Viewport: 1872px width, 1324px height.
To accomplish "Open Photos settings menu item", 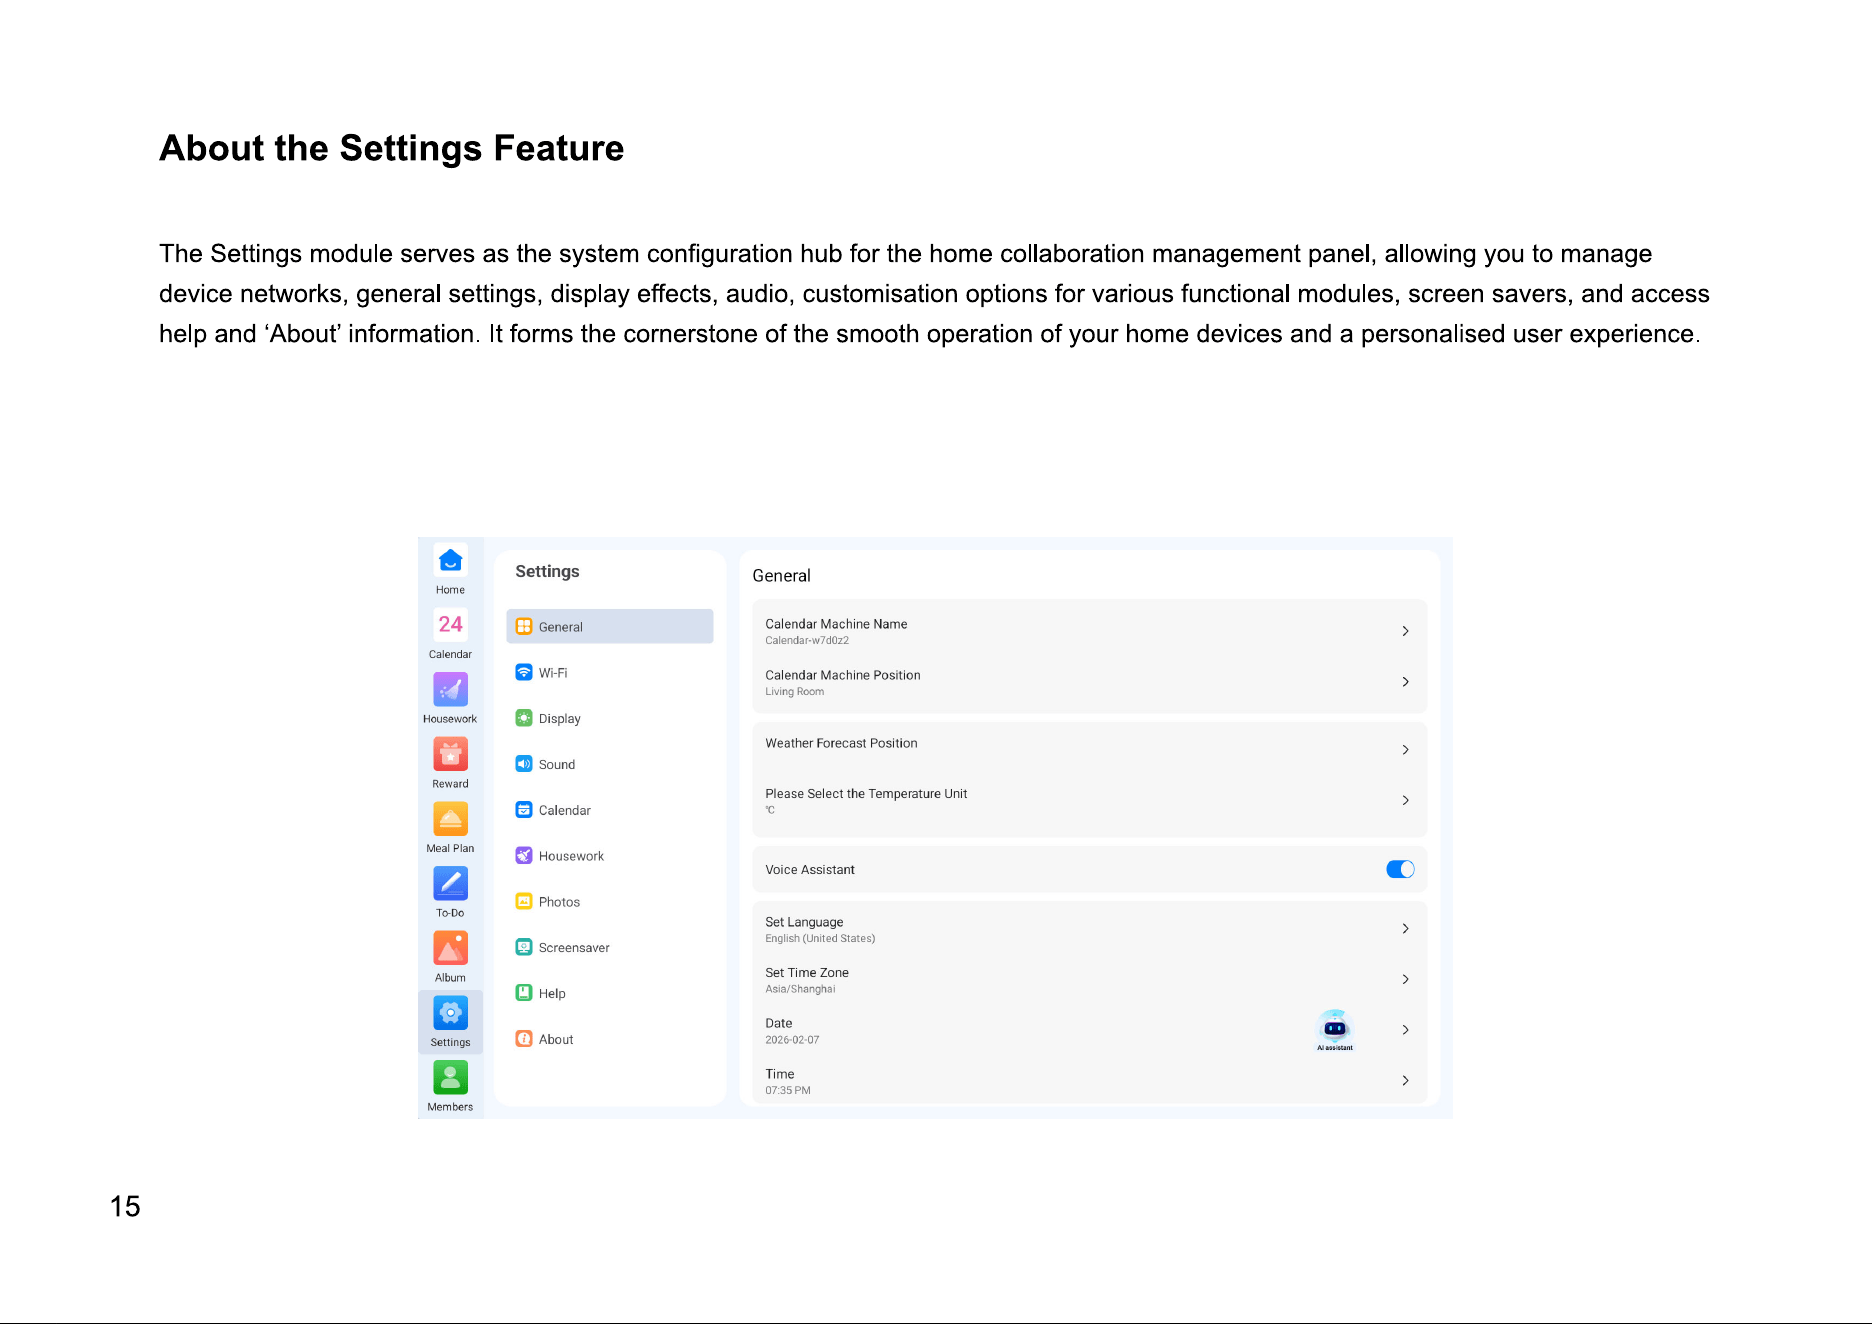I will pyautogui.click(x=610, y=901).
